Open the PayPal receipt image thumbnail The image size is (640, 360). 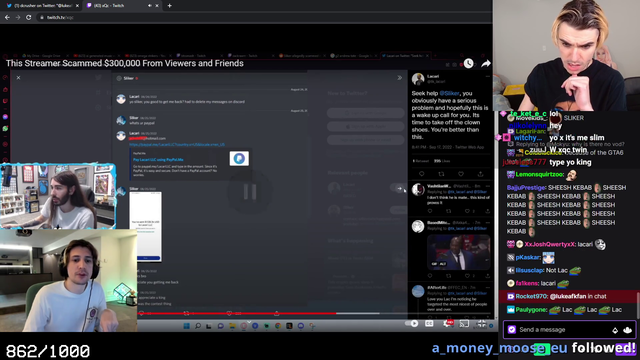pyautogui.click(x=145, y=227)
